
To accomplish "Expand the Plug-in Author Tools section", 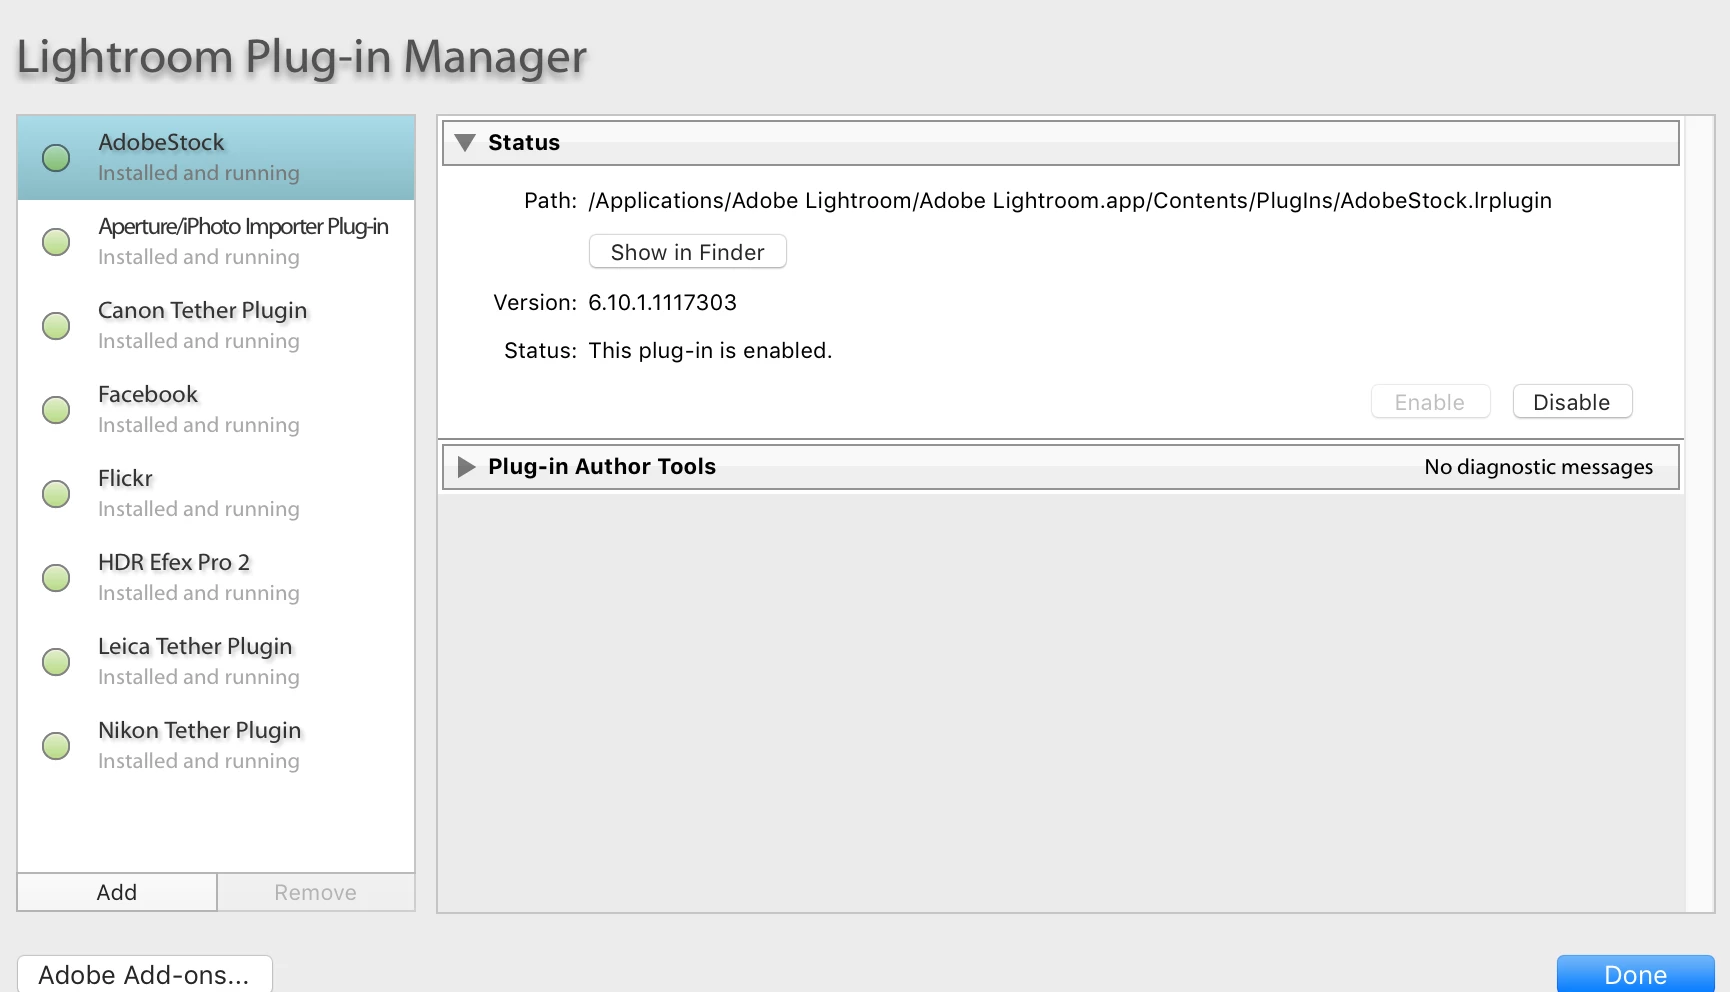I will tap(466, 467).
